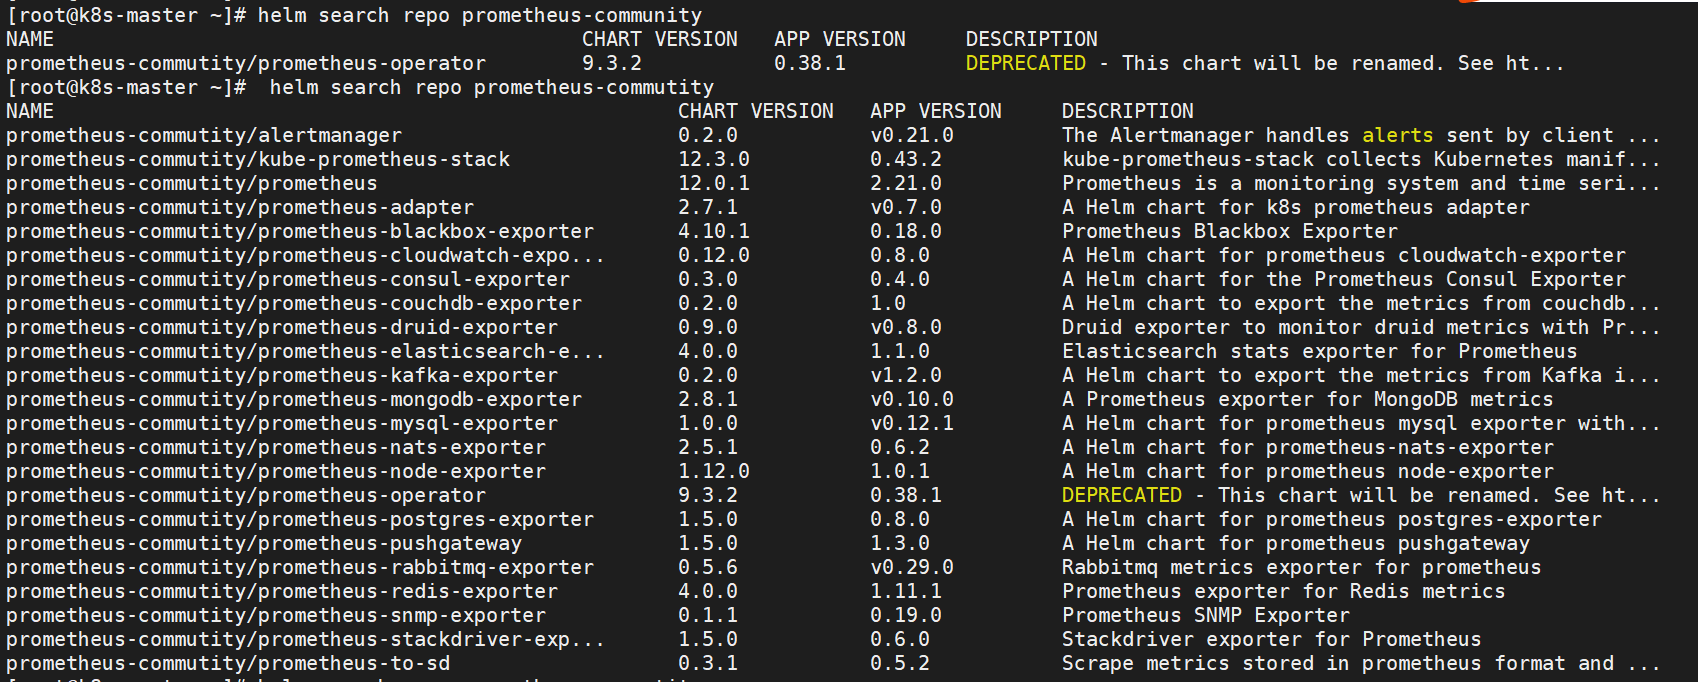Screen dimensions: 1698x682
Task: Click 'prometheus-commutity/prometheus-kafka-exporter' name
Action: 282,375
